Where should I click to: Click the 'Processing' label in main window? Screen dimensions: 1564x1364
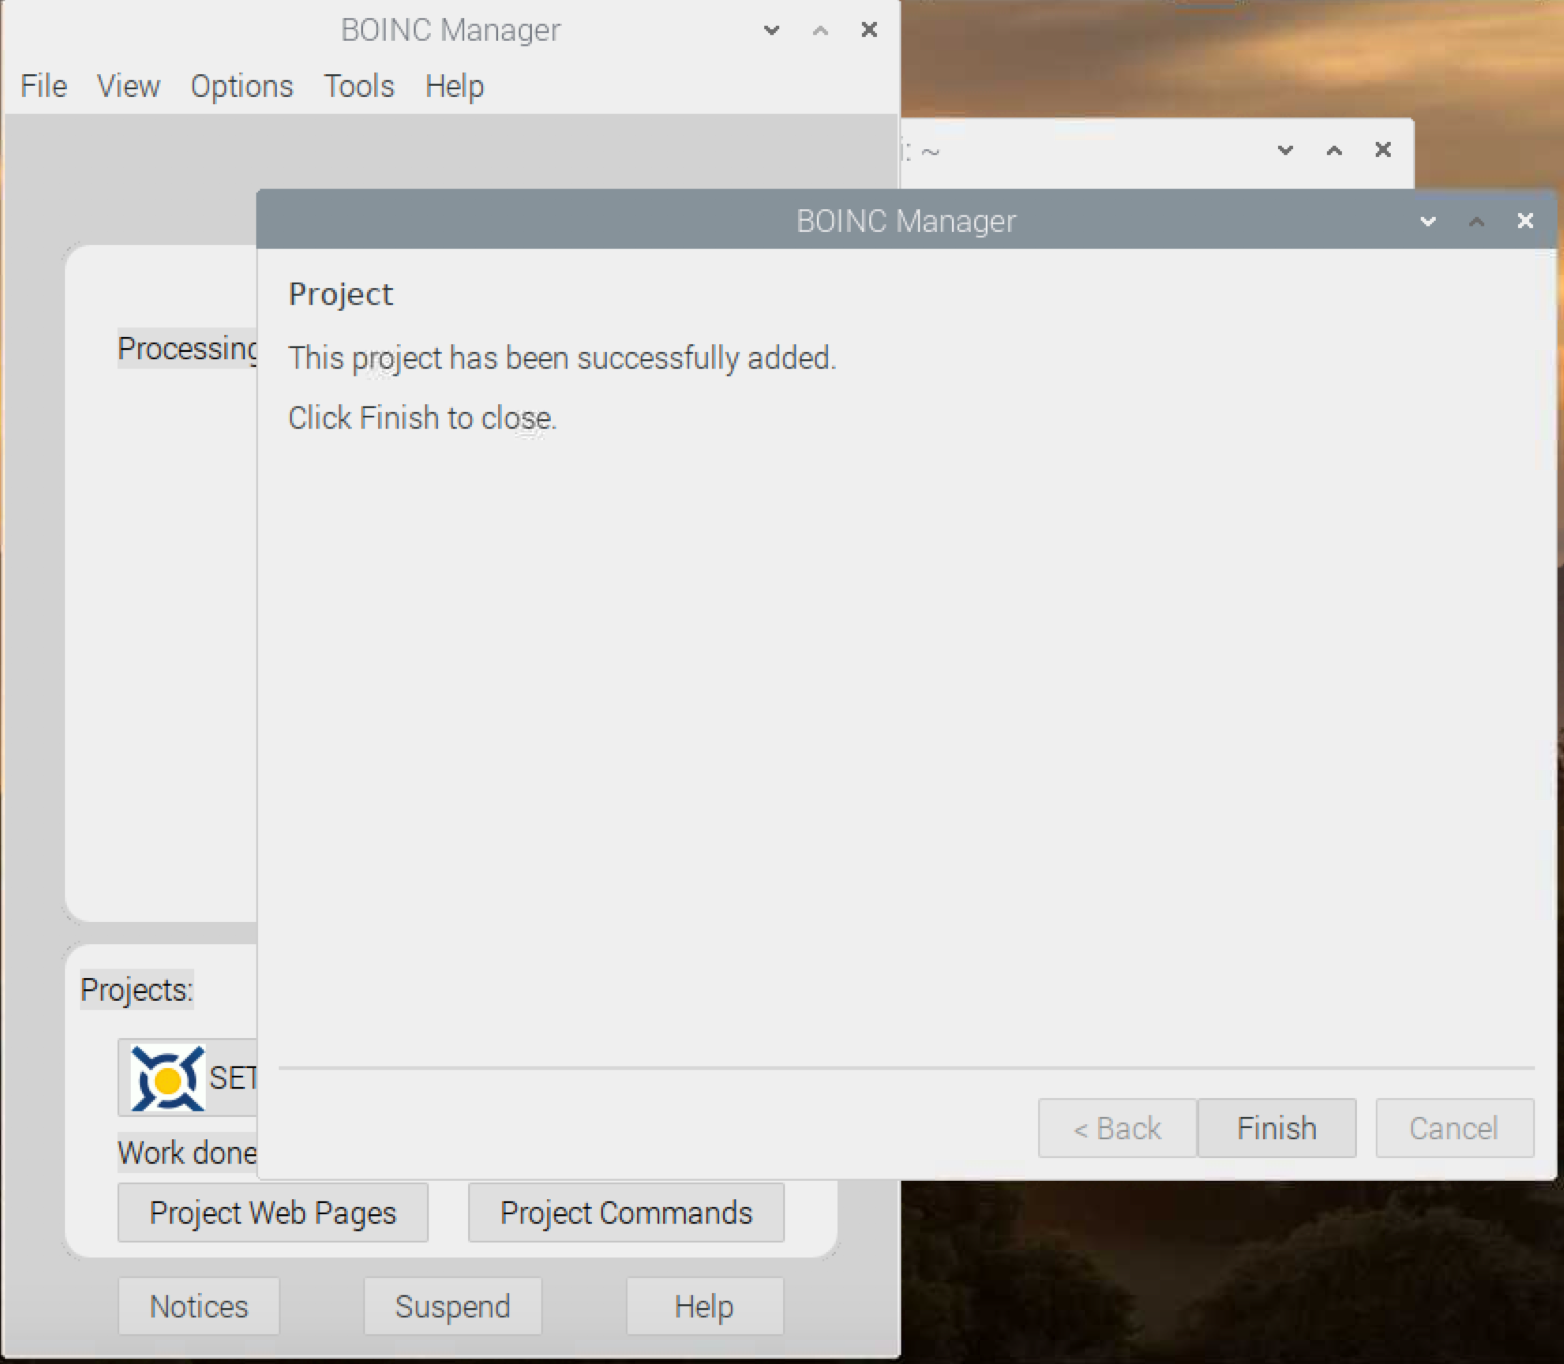tap(187, 348)
